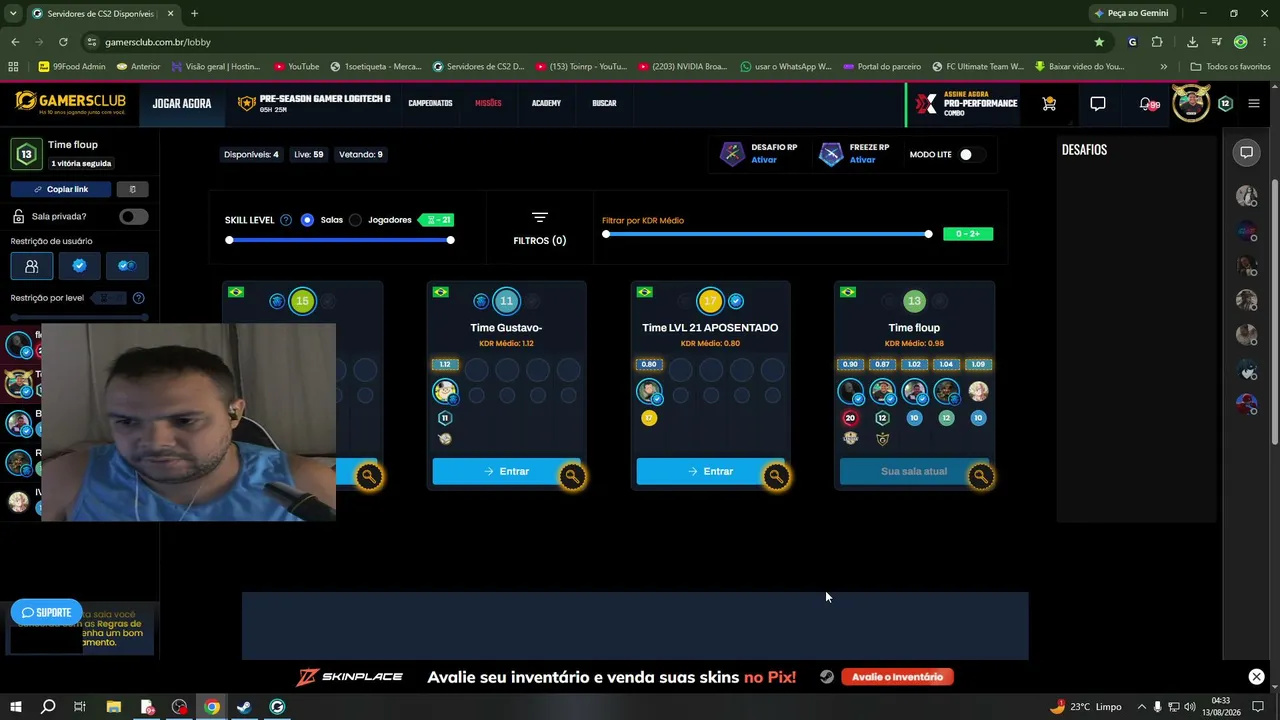Expand the bookmarks overflow chevron
Image resolution: width=1280 pixels, height=720 pixels.
pyautogui.click(x=1163, y=67)
